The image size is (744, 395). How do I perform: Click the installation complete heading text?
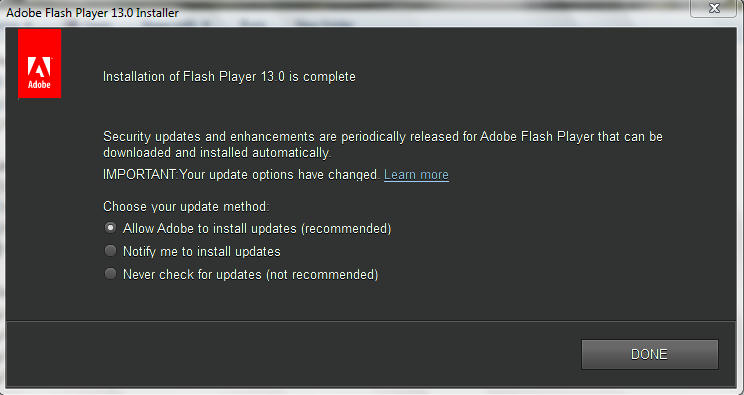pyautogui.click(x=229, y=76)
